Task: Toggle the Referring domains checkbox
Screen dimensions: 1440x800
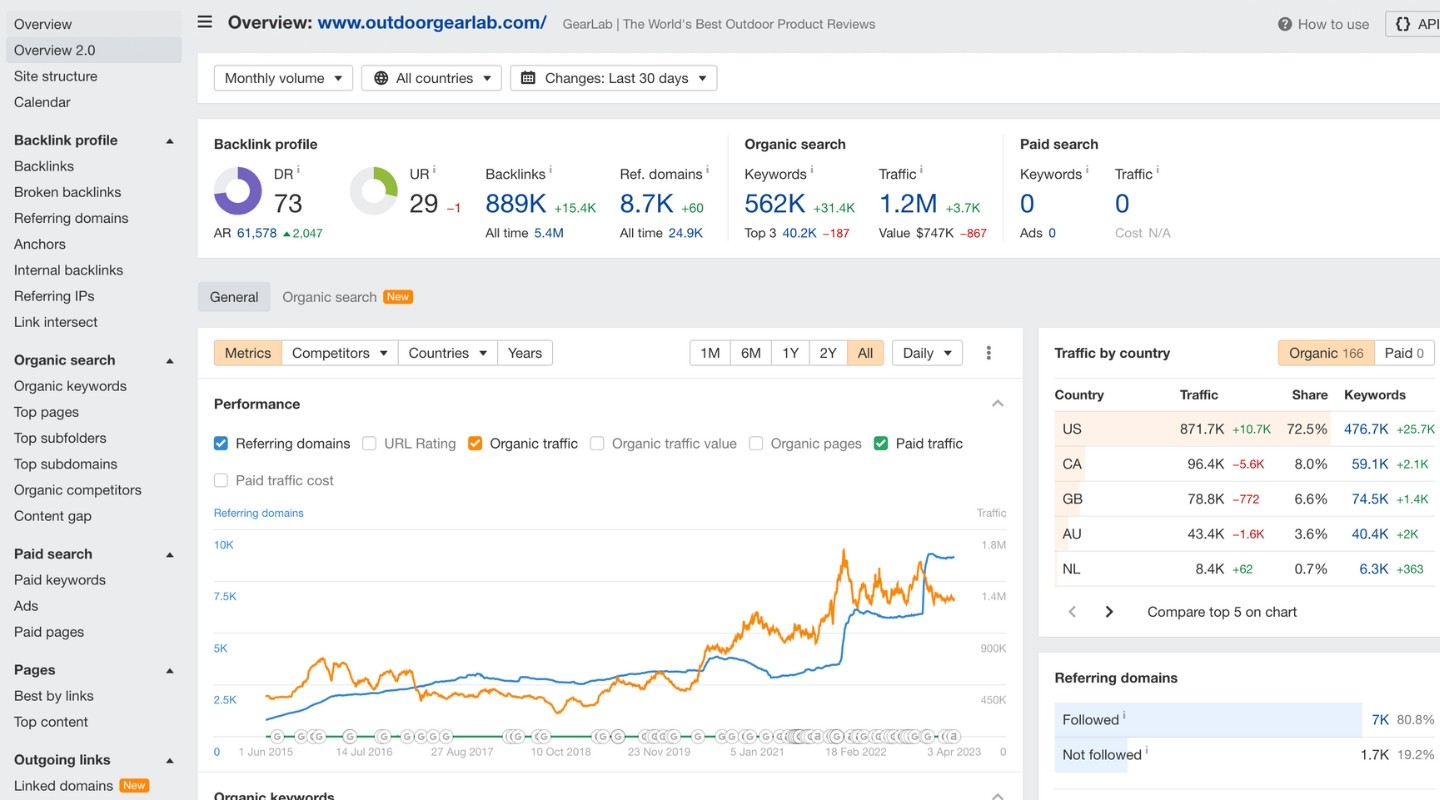Action: (221, 443)
